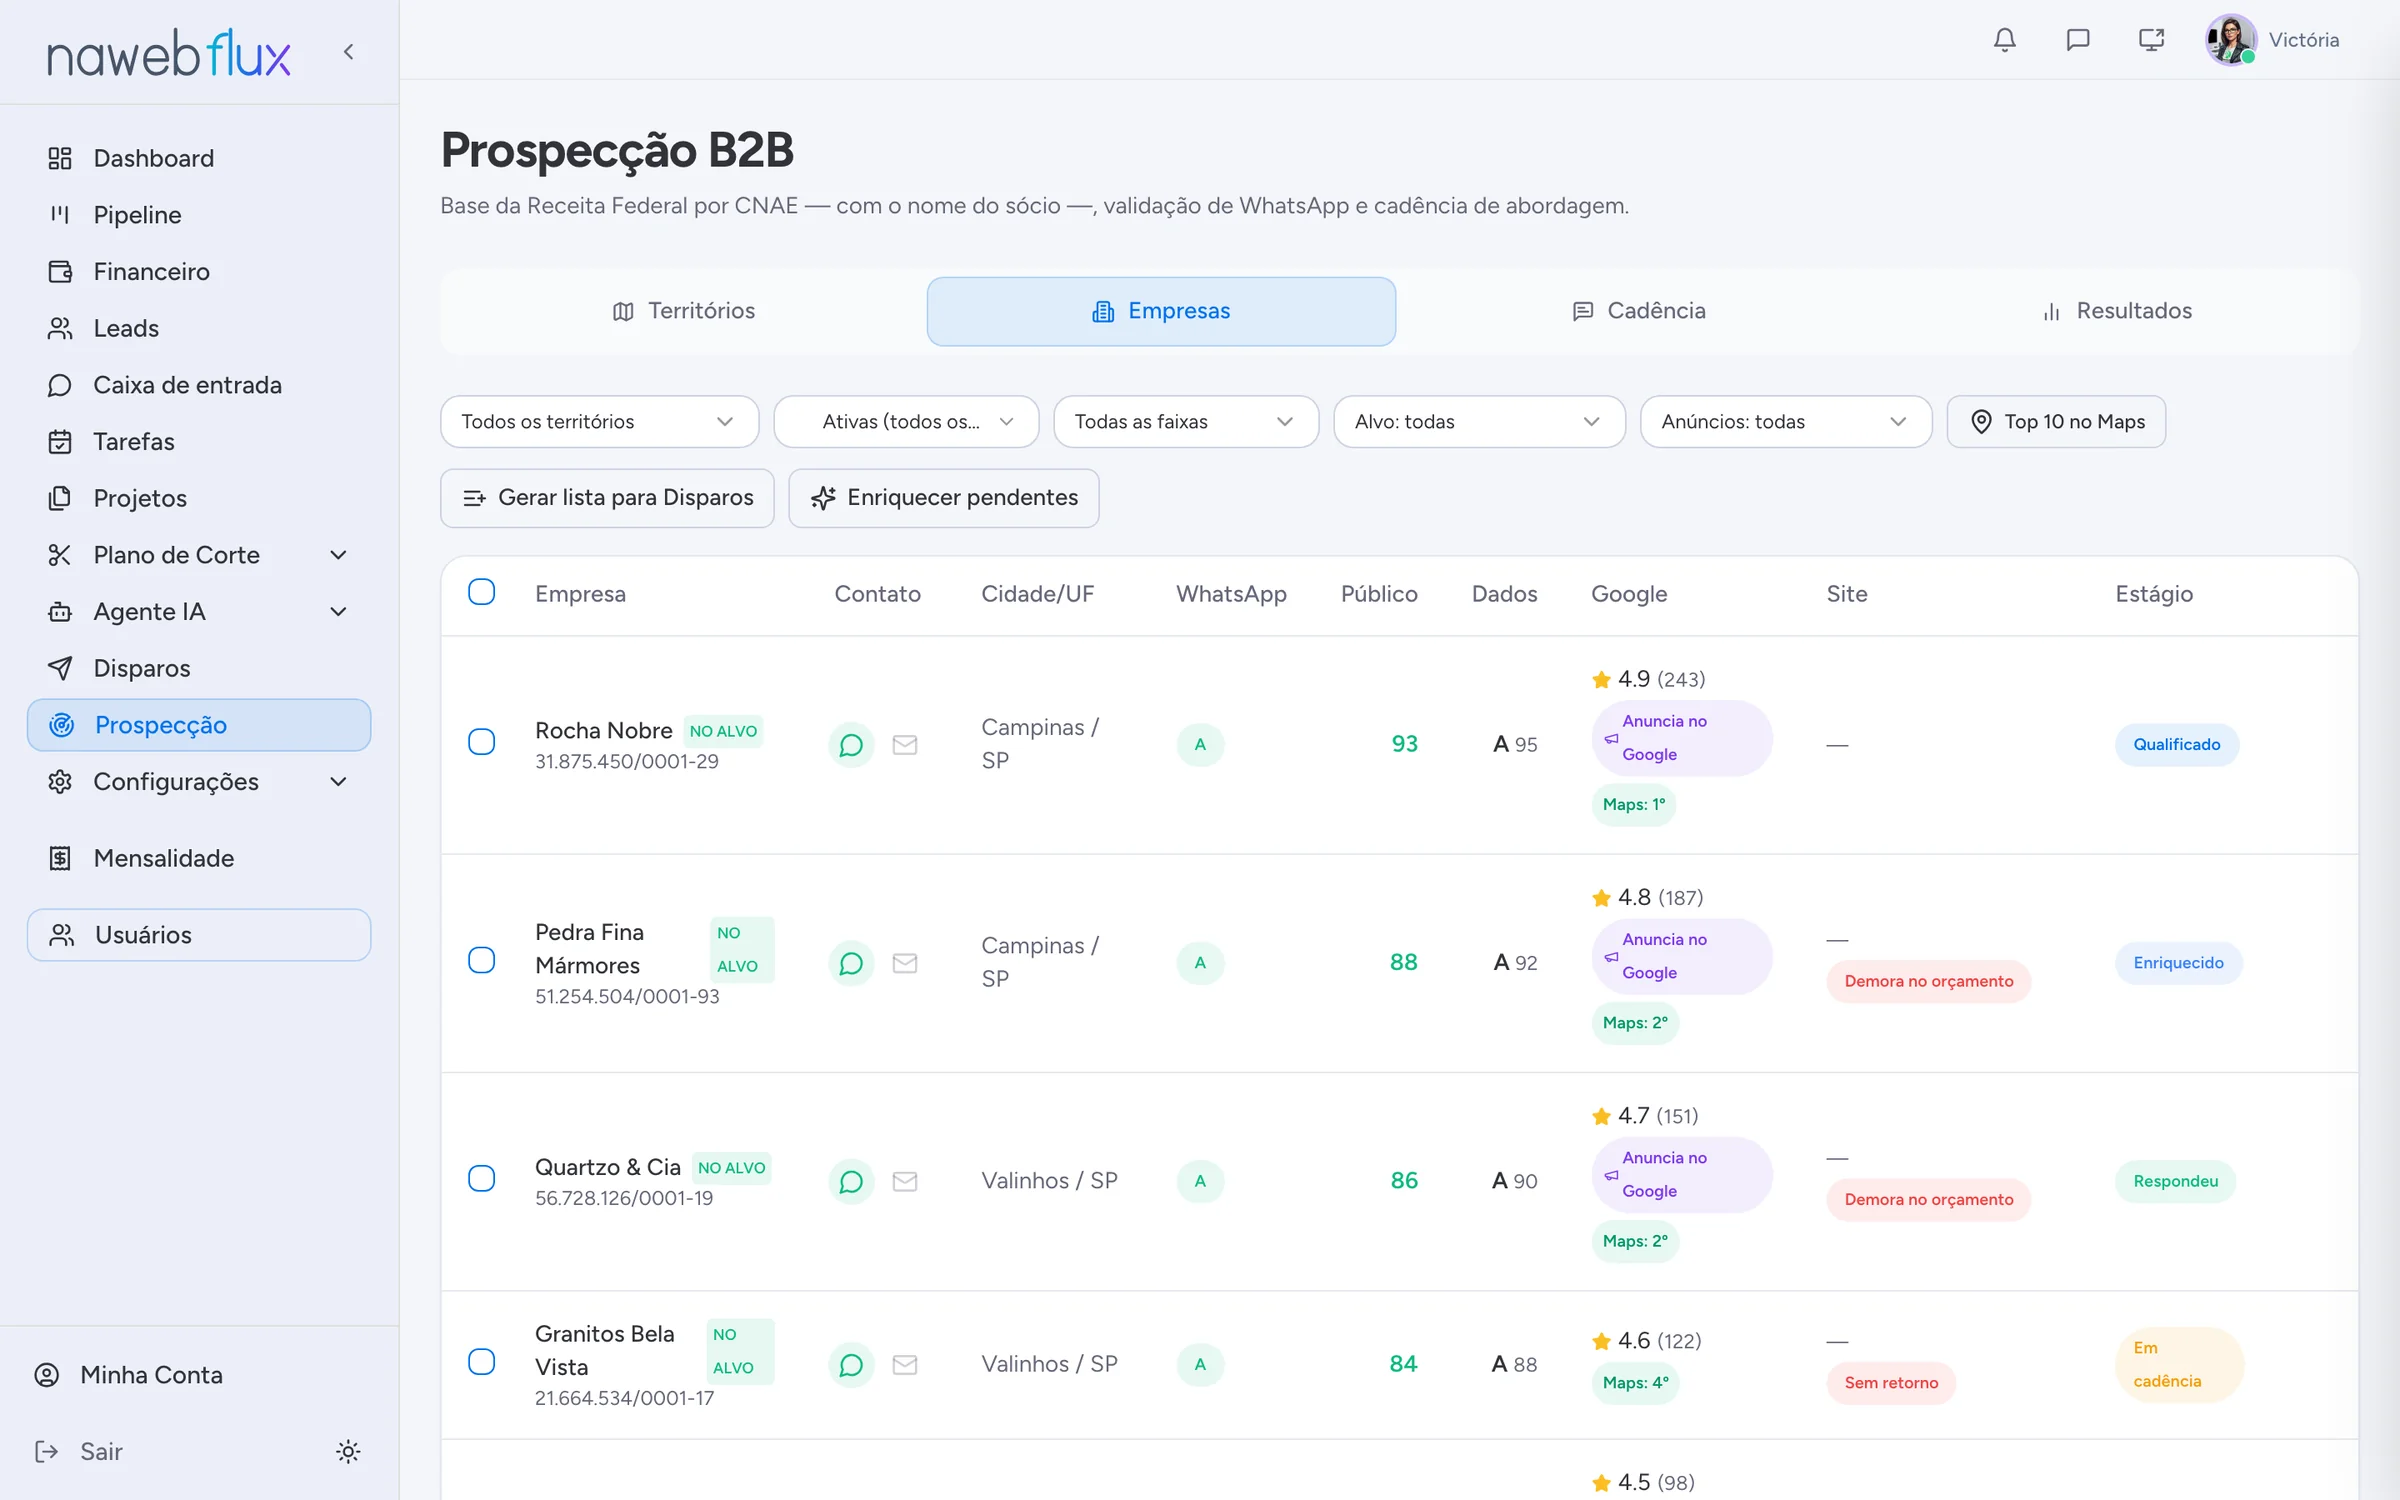
Task: Toggle Top 10 no Maps filter
Action: [2056, 422]
